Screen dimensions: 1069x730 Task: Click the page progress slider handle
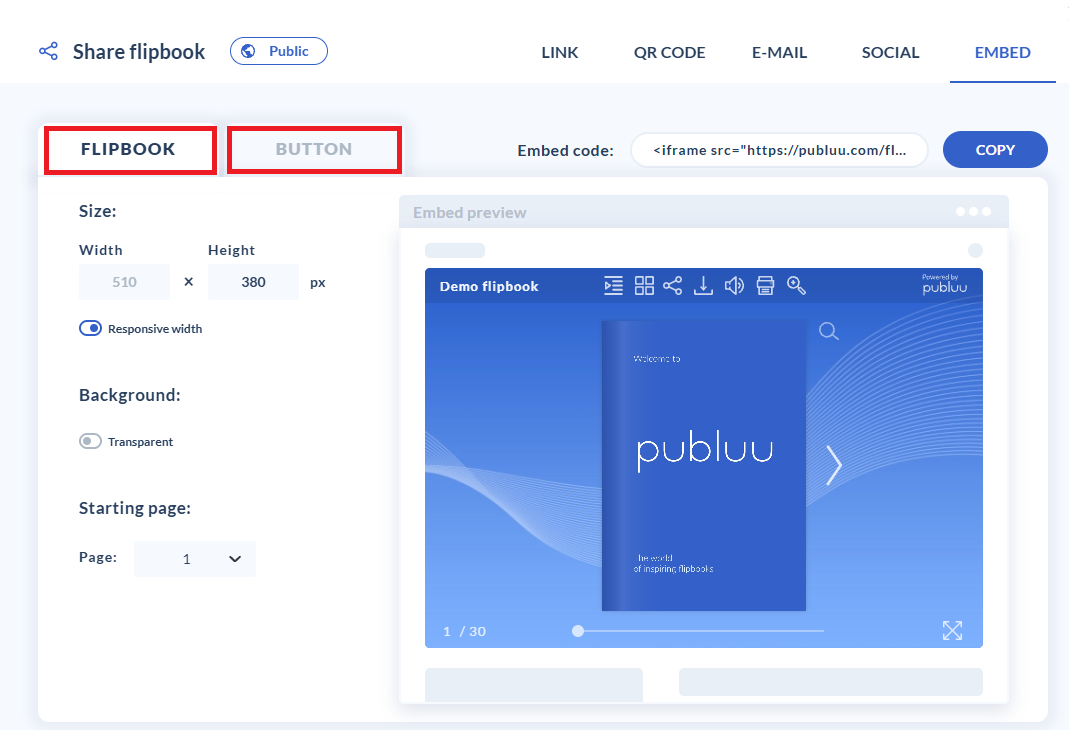point(578,631)
